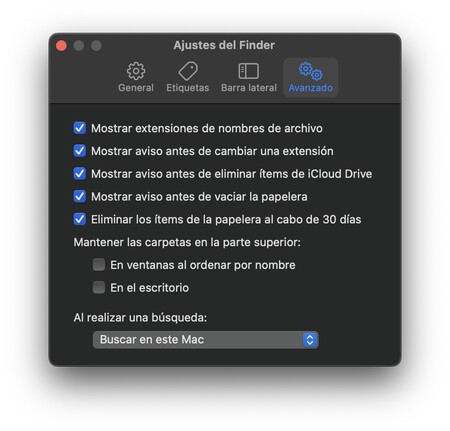Viewport: 450px width, 431px height.
Task: Click the Ajustes del Finder title bar
Action: (x=224, y=45)
